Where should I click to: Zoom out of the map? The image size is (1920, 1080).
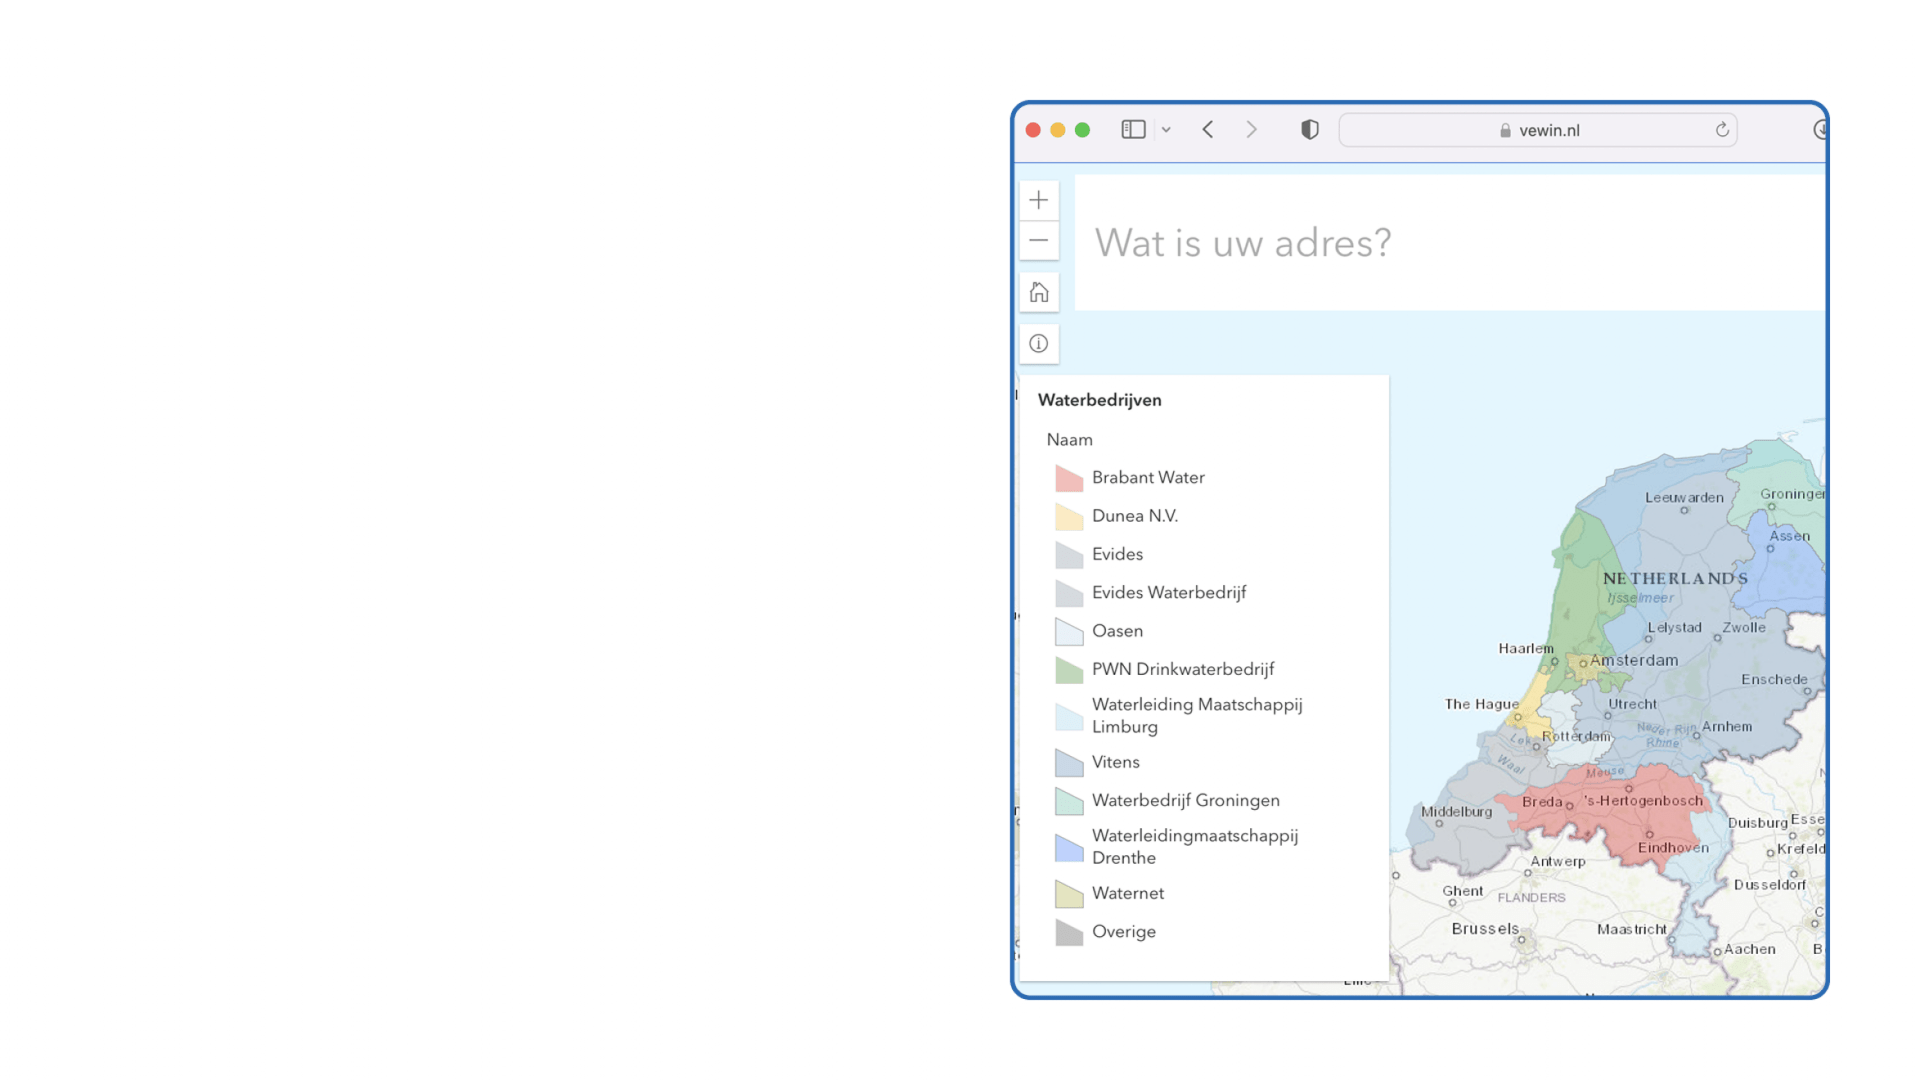1039,241
